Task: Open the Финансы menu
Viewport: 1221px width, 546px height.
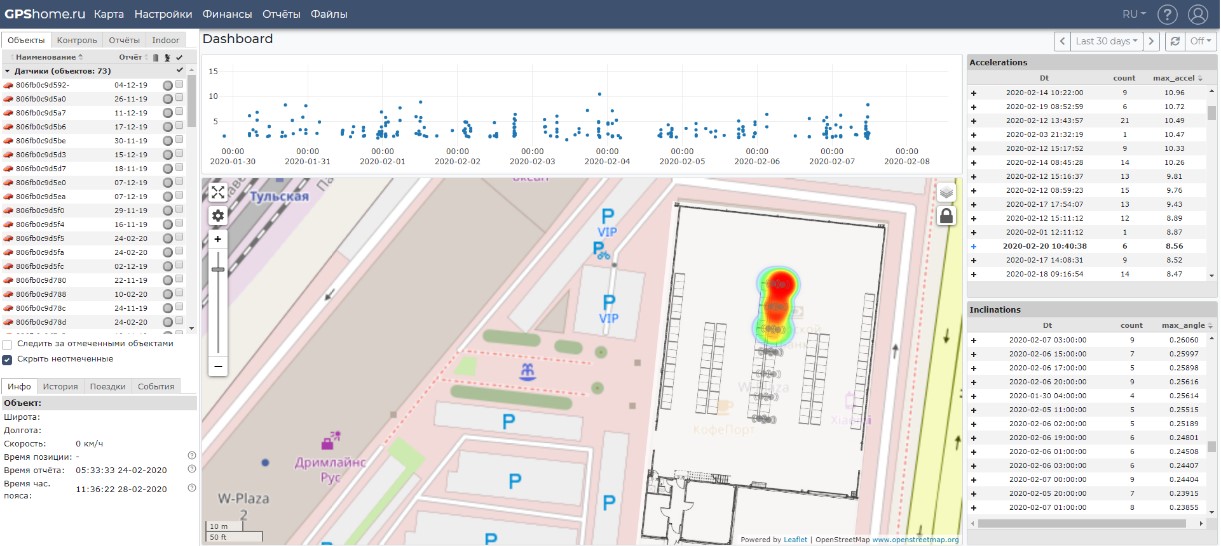Action: pyautogui.click(x=227, y=15)
